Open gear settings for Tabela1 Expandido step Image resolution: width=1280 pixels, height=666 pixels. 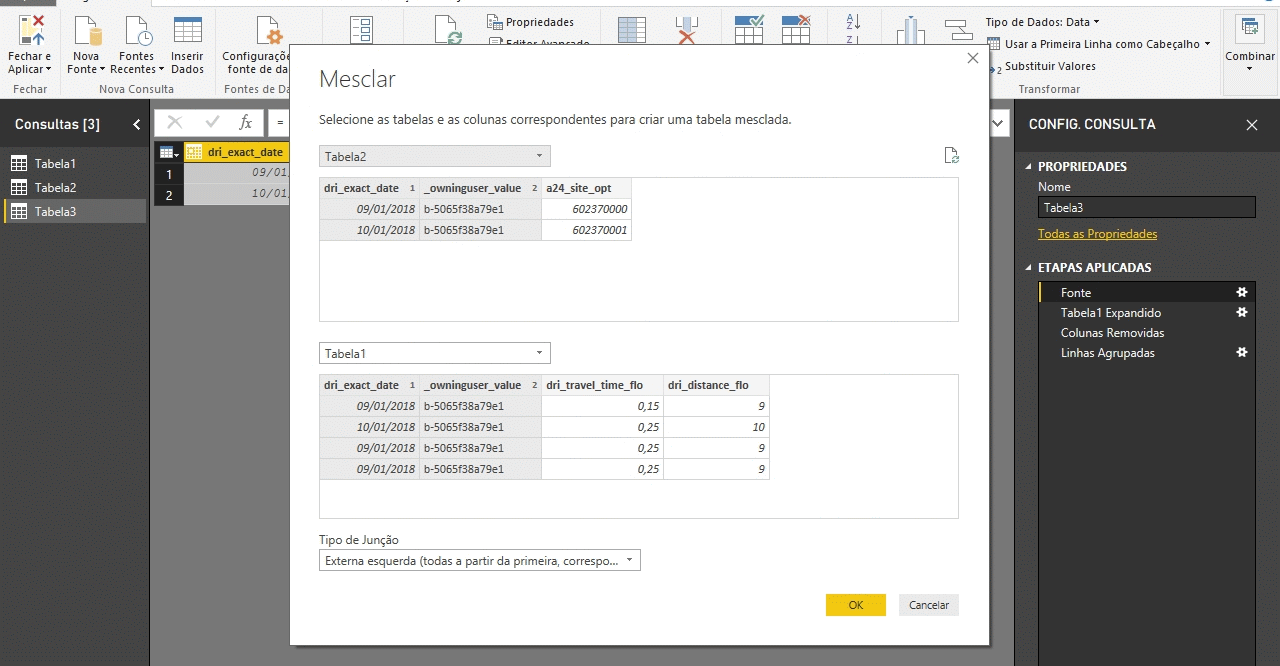pyautogui.click(x=1242, y=312)
